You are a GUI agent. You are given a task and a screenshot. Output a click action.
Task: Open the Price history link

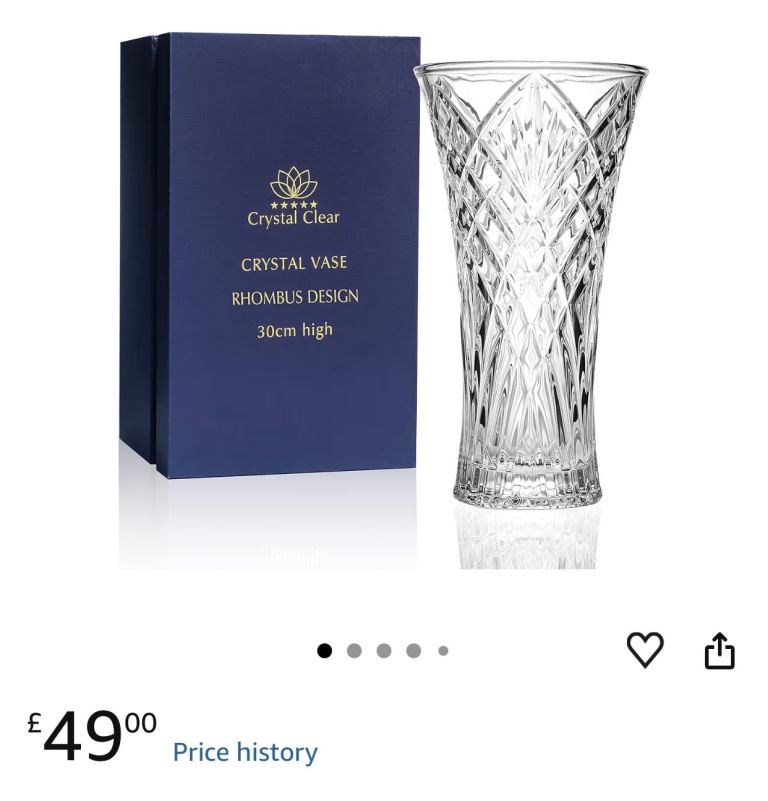pyautogui.click(x=245, y=752)
